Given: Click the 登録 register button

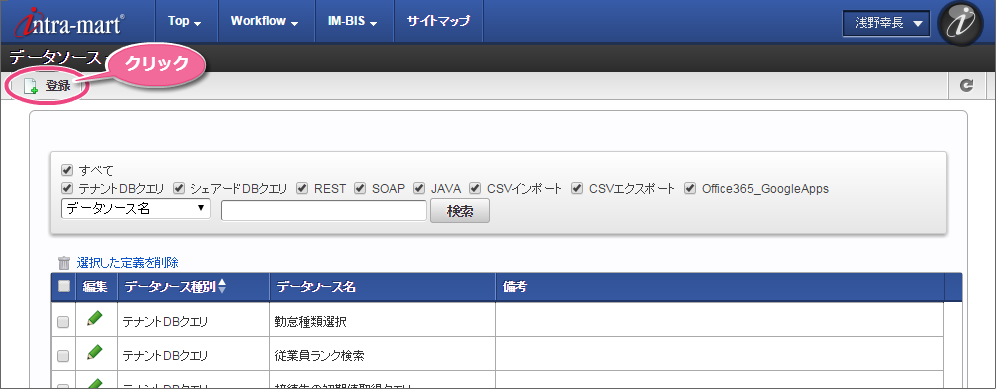Looking at the screenshot, I should click(x=47, y=86).
